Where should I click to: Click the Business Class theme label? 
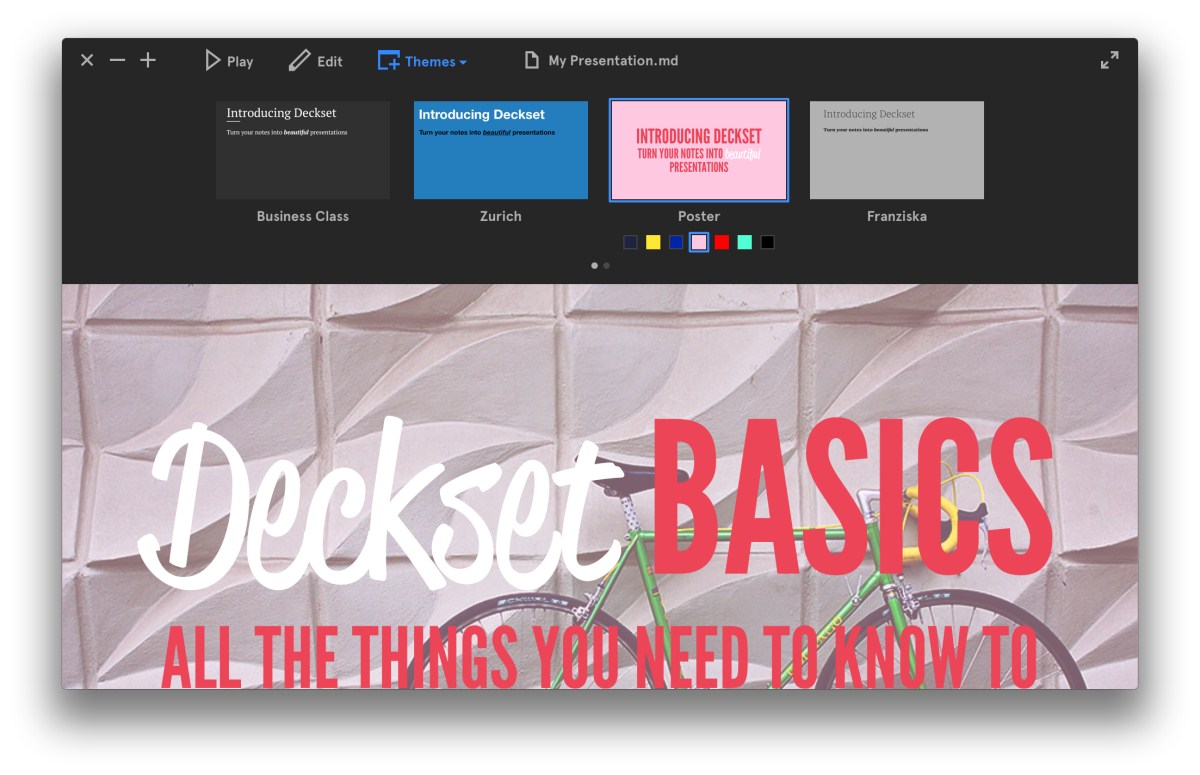[303, 216]
